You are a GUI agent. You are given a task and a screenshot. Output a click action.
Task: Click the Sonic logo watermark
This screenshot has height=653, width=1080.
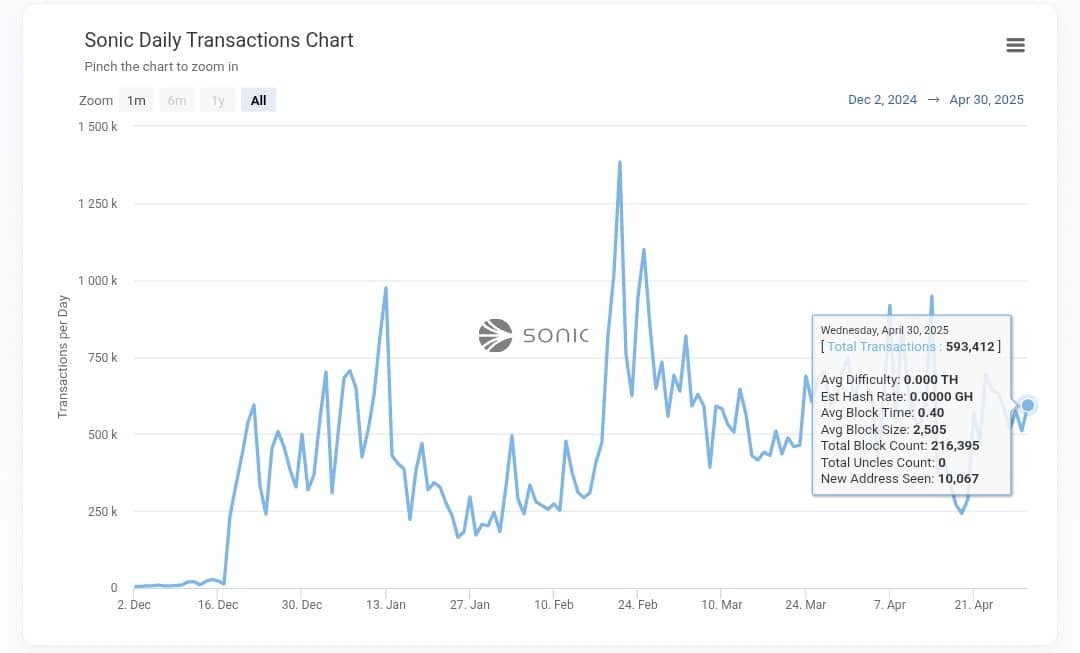pos(533,335)
